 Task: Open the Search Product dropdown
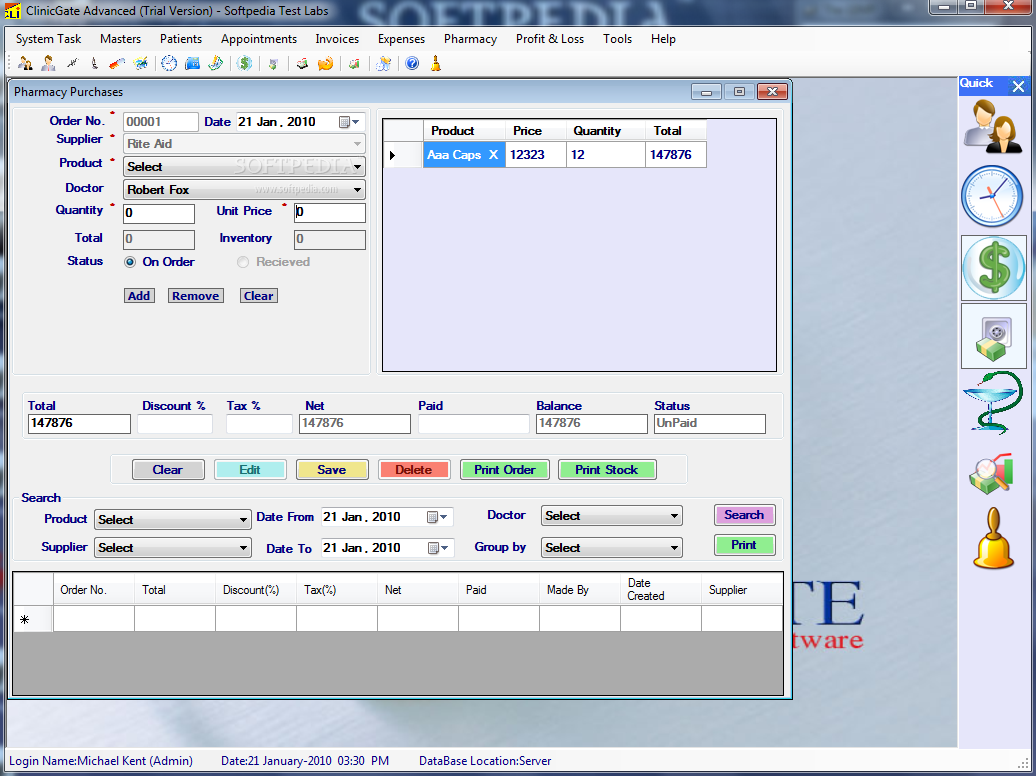pos(243,520)
